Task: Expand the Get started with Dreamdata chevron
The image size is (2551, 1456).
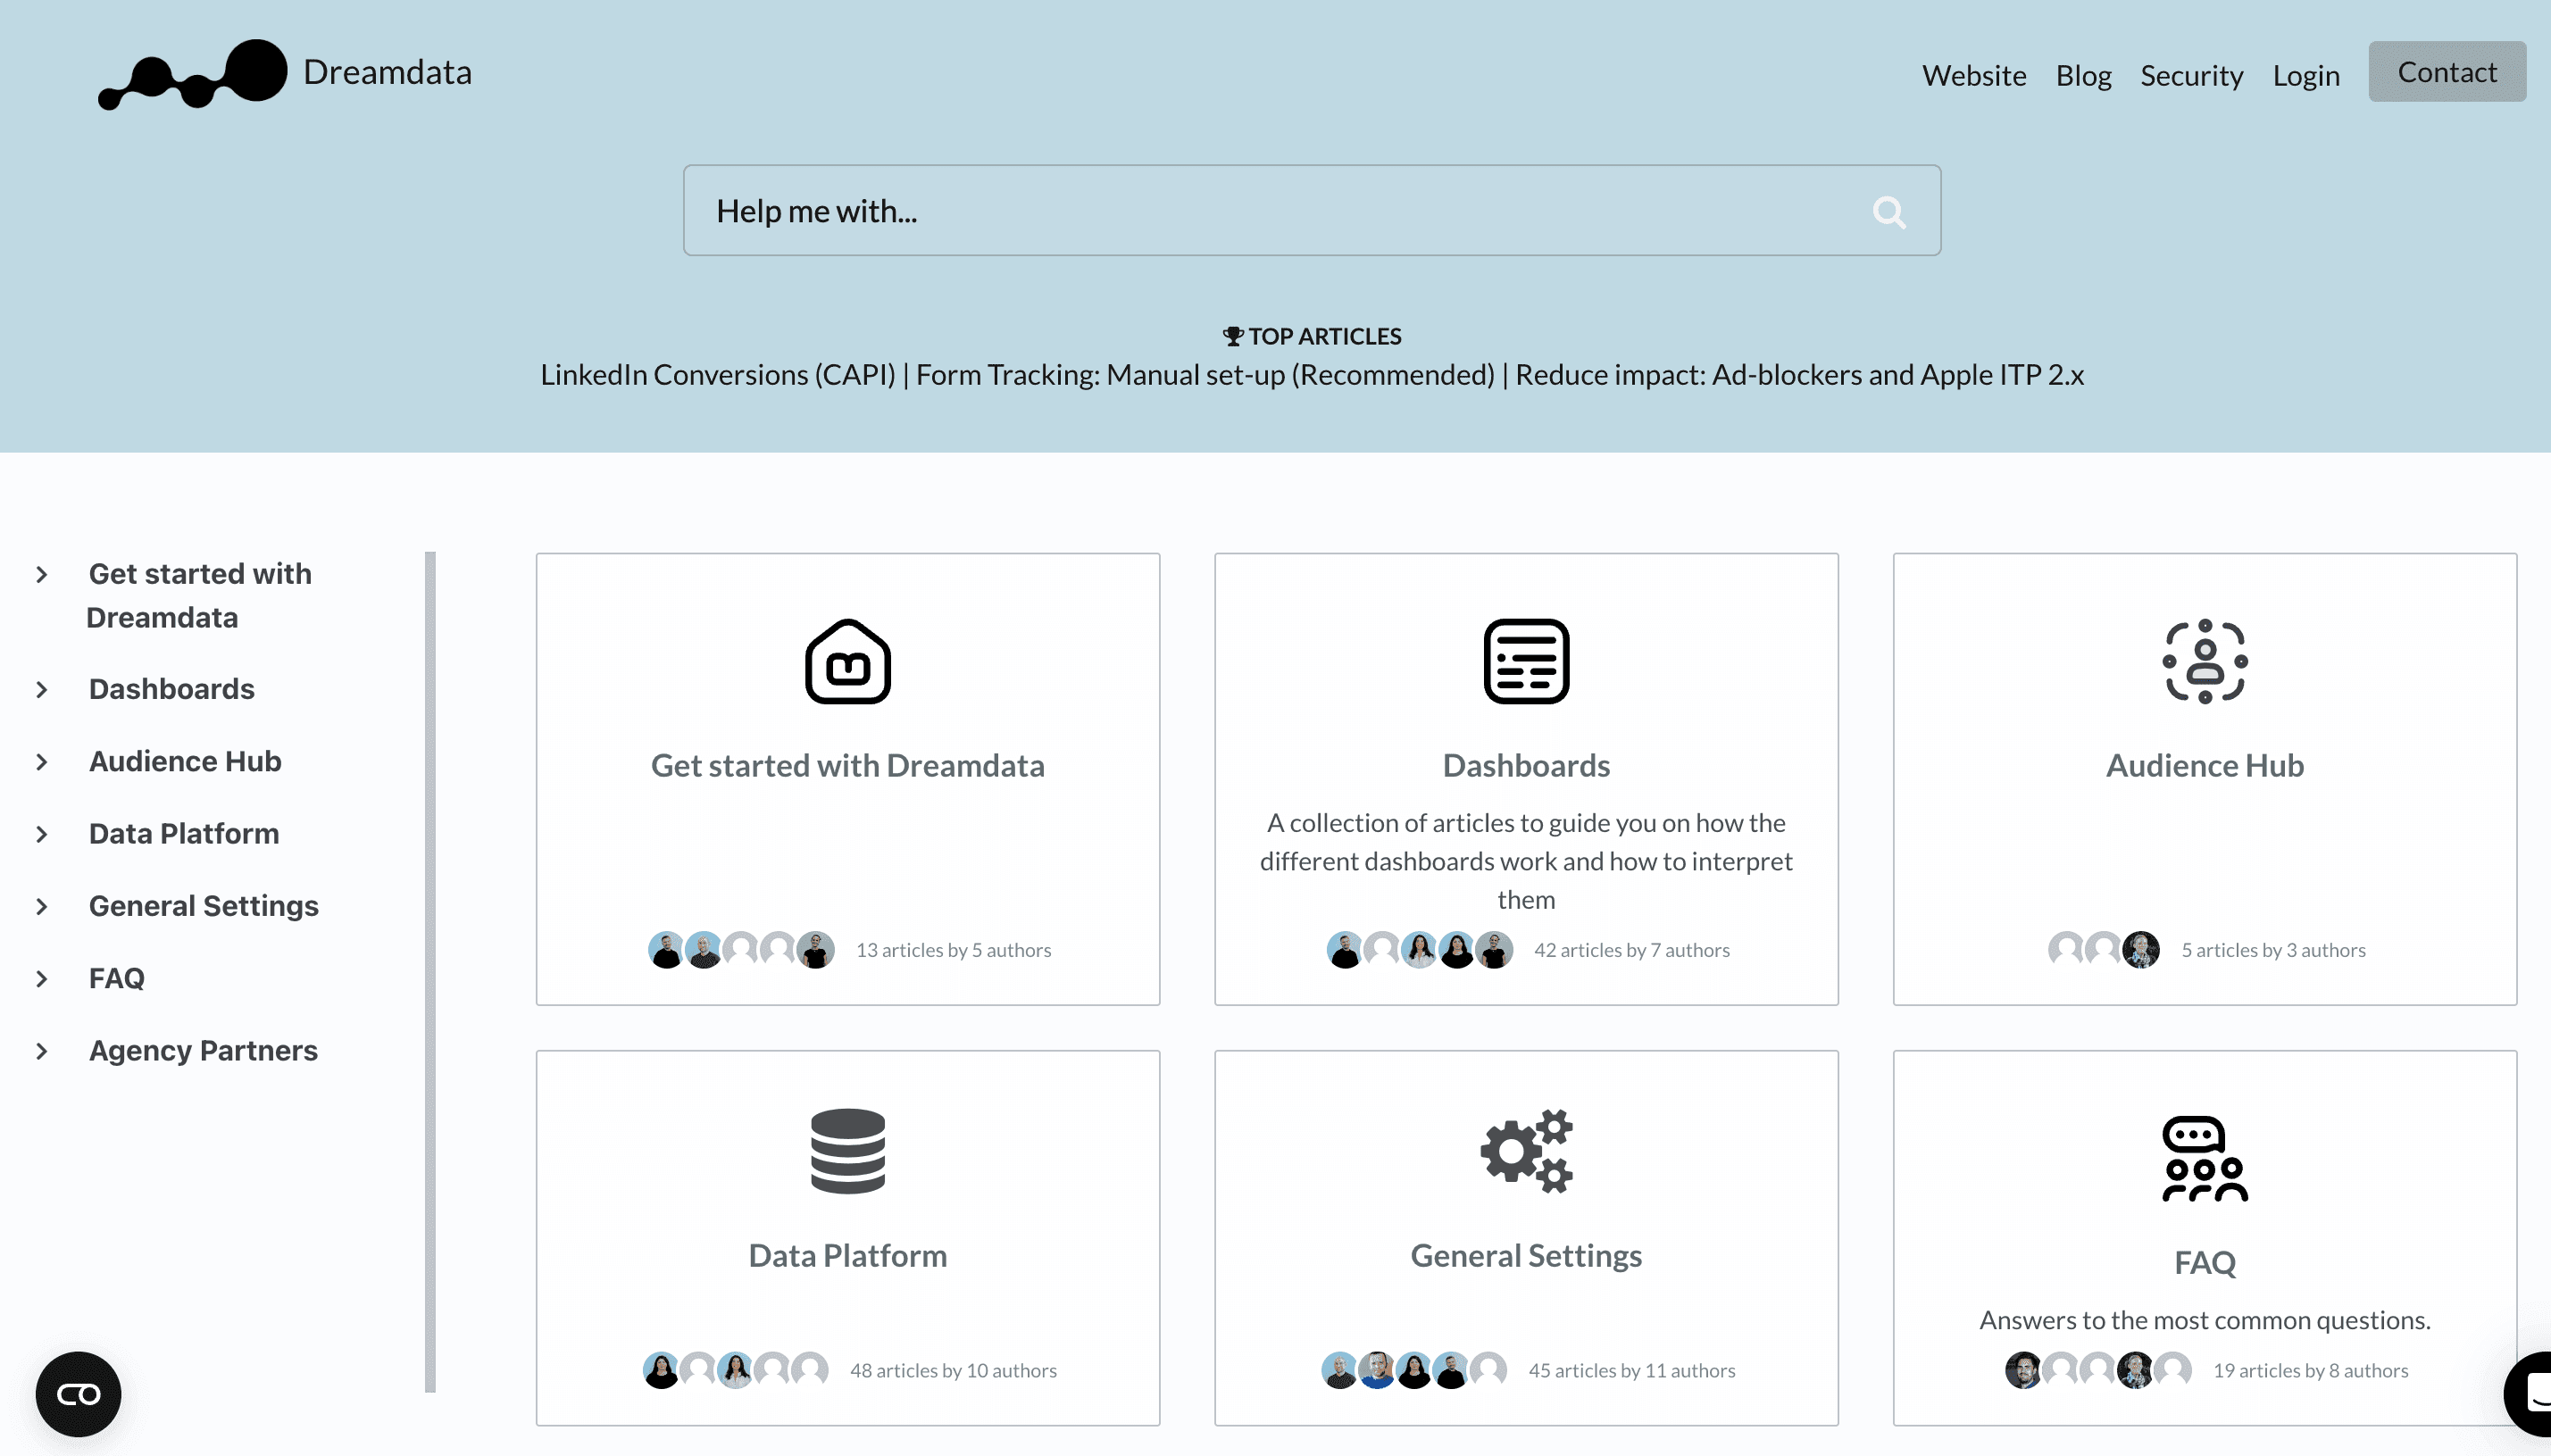Action: coord(42,574)
